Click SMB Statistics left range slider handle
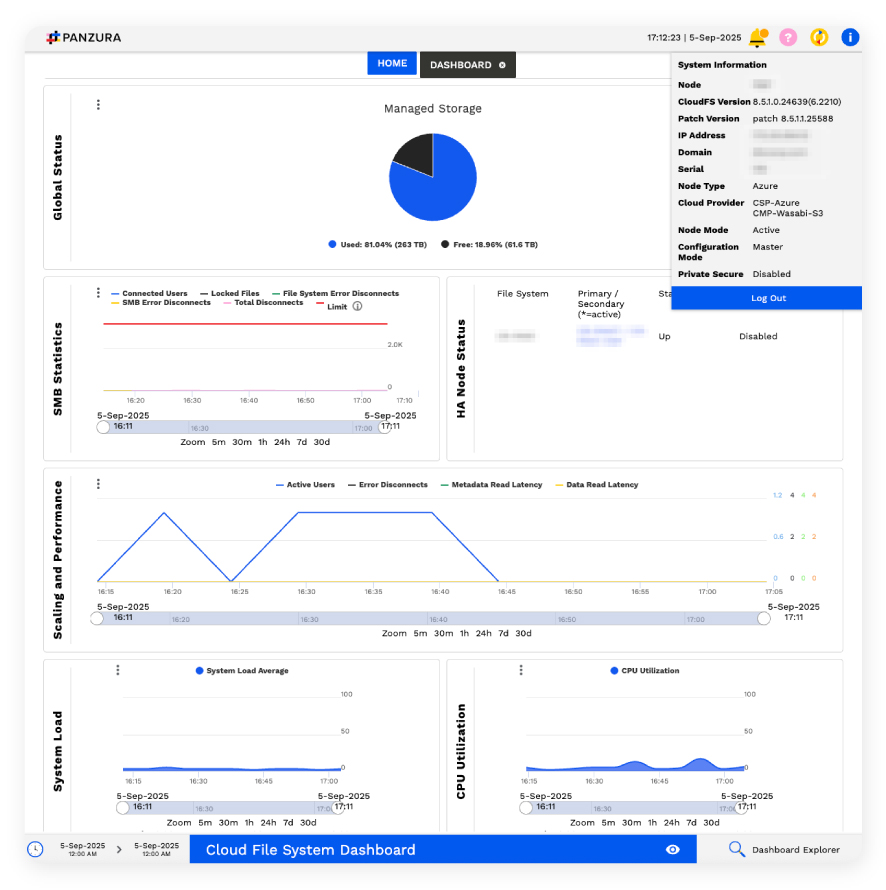The height and width of the screenshot is (890, 886). coord(103,427)
